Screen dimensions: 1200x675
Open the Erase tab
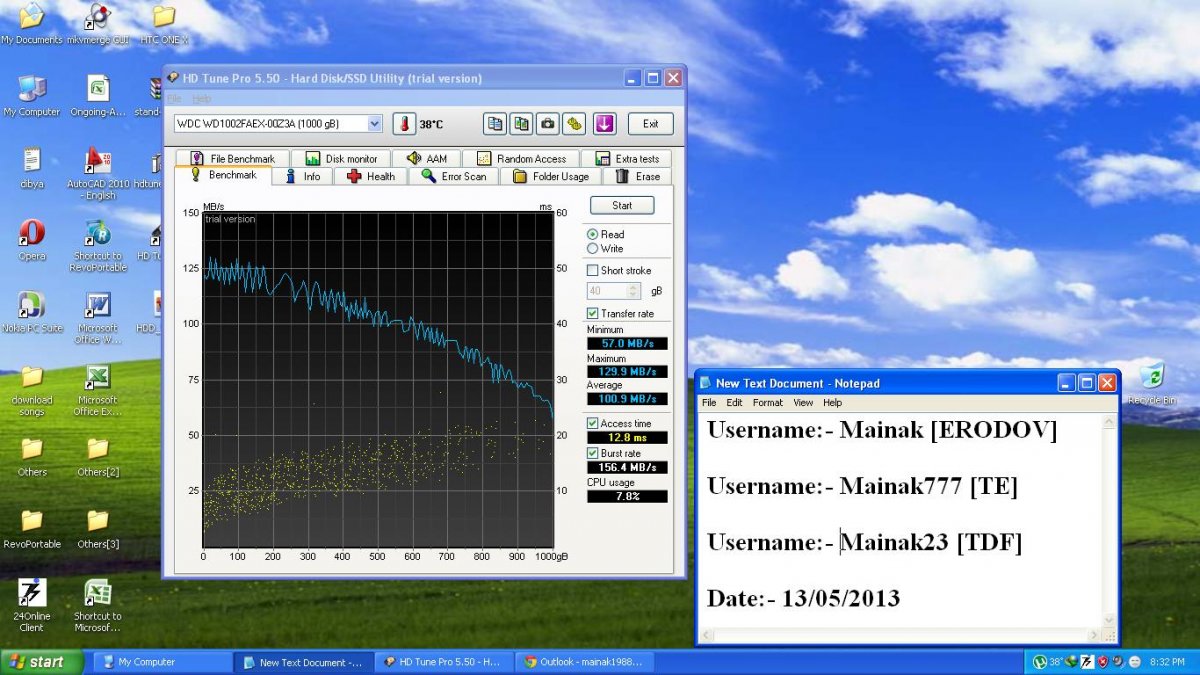637,176
